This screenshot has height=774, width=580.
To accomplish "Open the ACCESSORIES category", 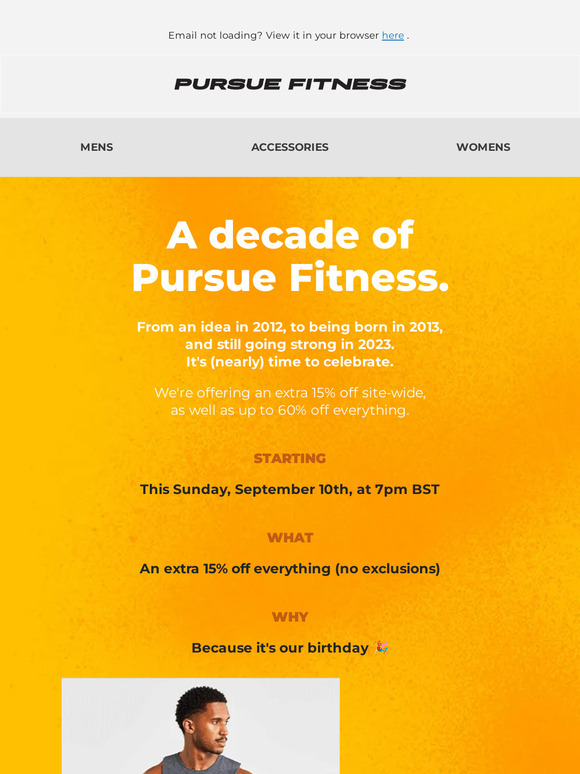I will (x=290, y=147).
